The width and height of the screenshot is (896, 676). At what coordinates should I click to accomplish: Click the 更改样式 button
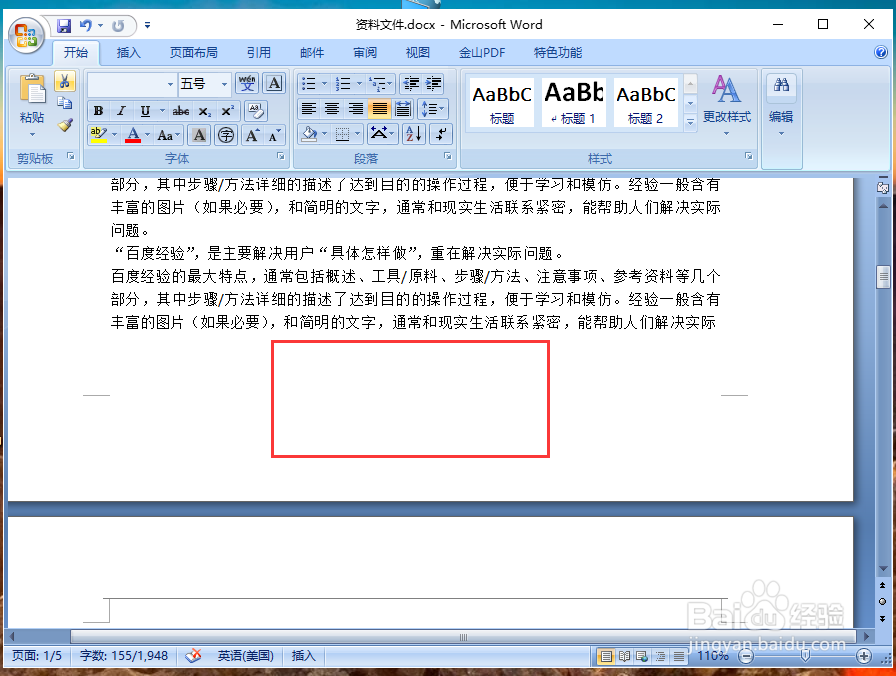[727, 110]
